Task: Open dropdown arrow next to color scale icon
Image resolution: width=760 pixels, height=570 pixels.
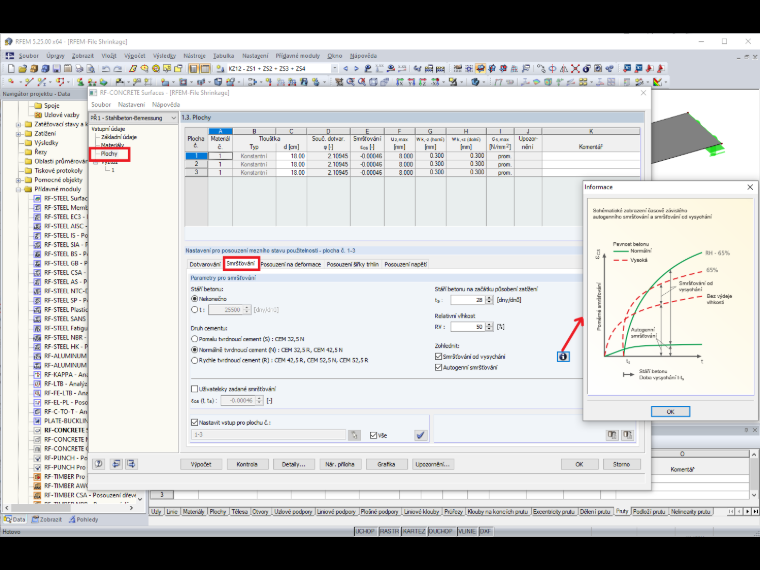Action: (666, 82)
